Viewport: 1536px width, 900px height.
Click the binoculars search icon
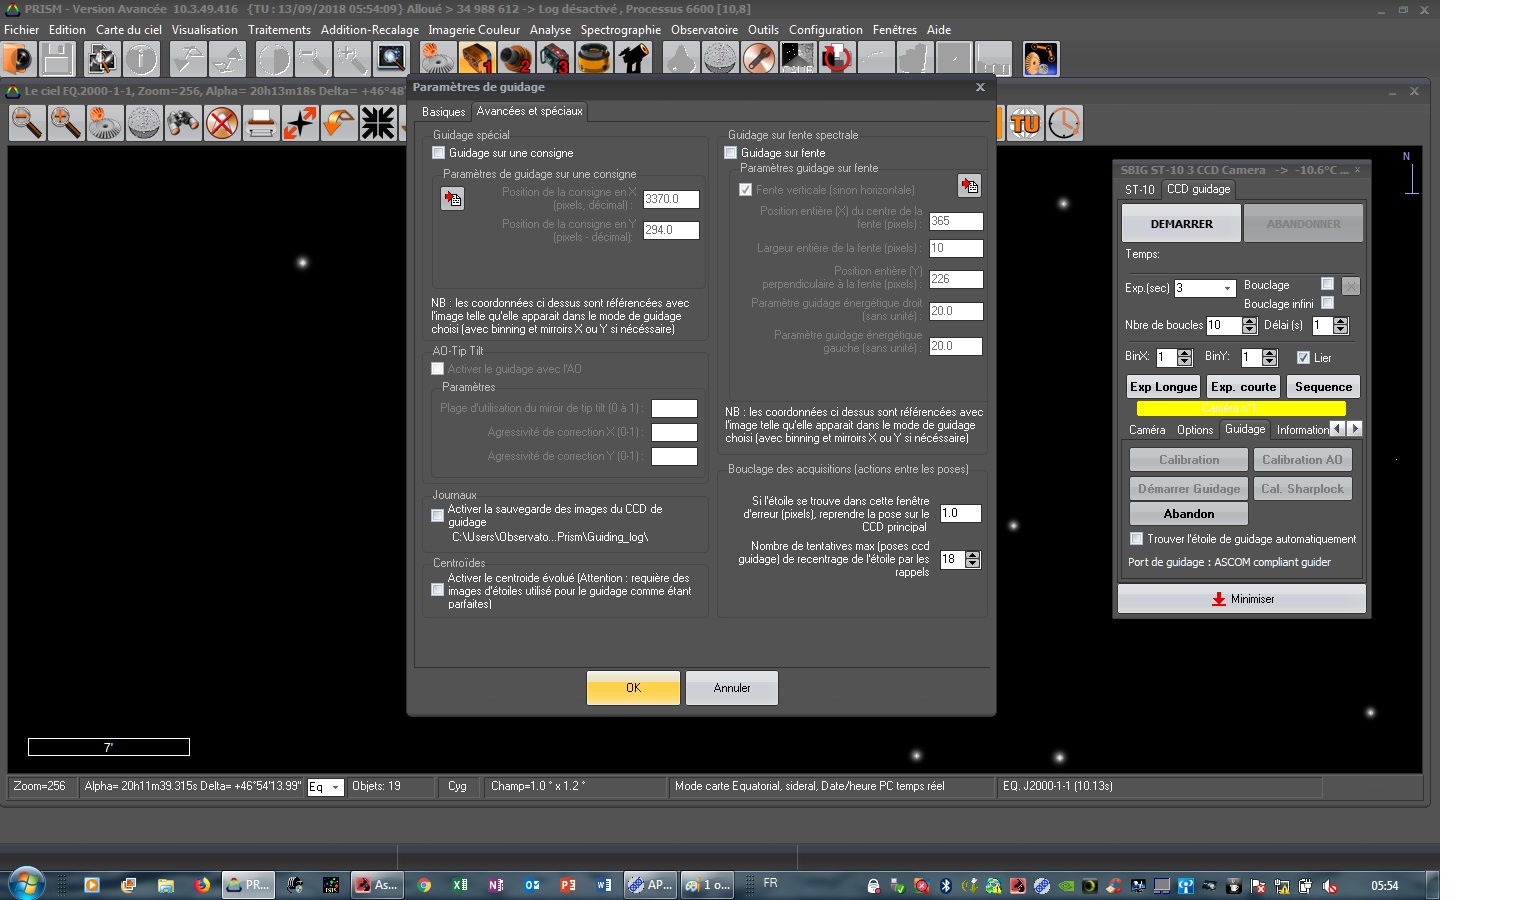pyautogui.click(x=183, y=123)
